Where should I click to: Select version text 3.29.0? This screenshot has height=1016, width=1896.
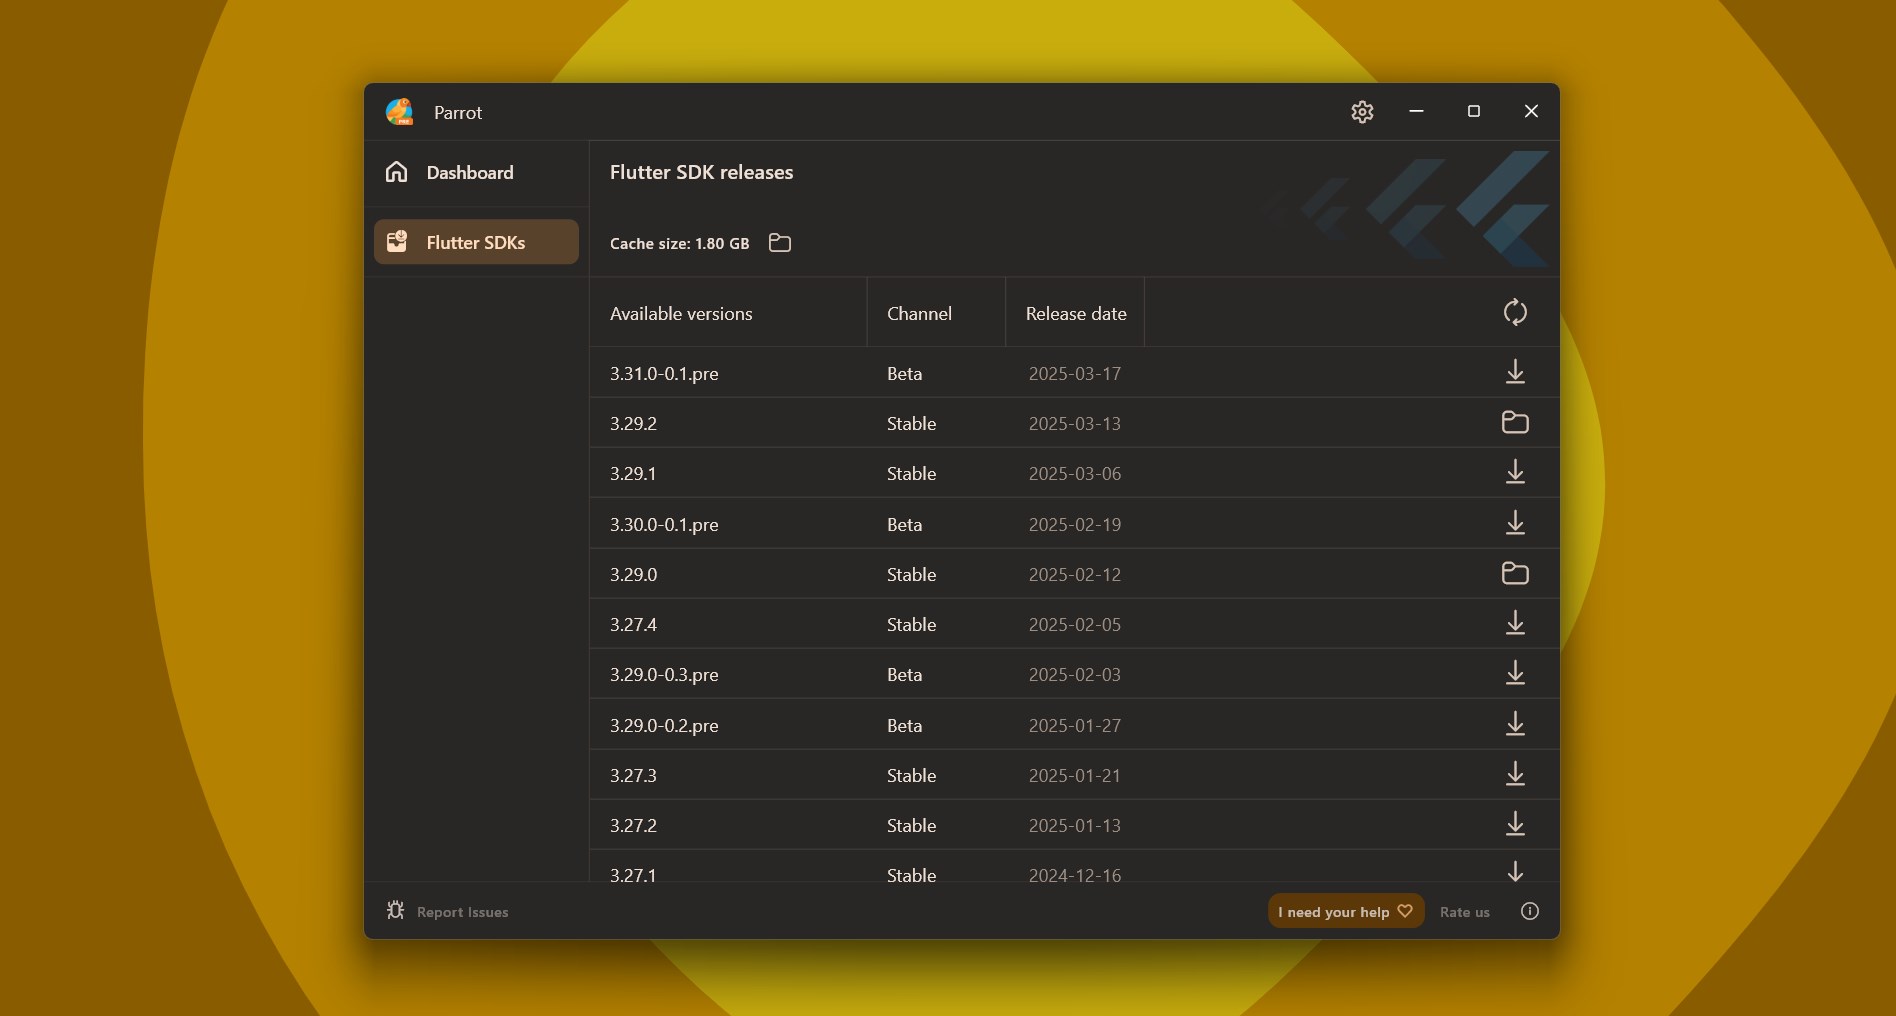click(x=633, y=575)
